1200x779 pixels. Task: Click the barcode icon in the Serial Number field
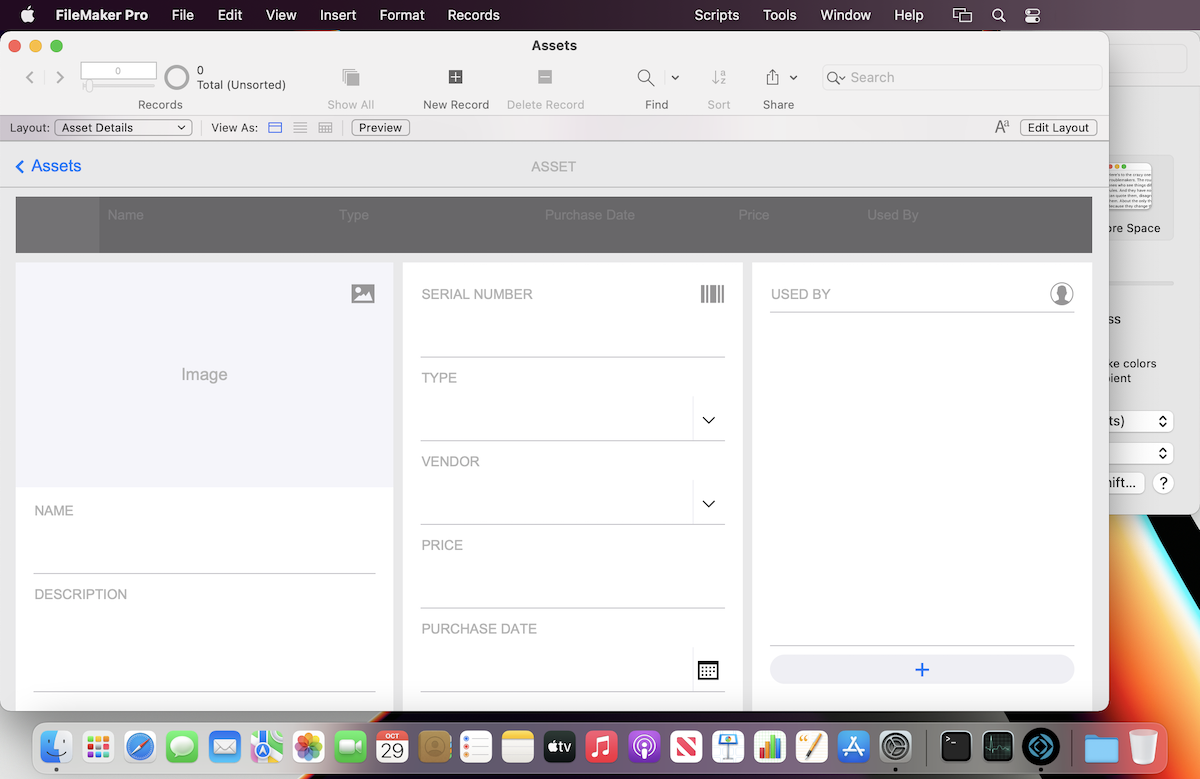pyautogui.click(x=712, y=293)
